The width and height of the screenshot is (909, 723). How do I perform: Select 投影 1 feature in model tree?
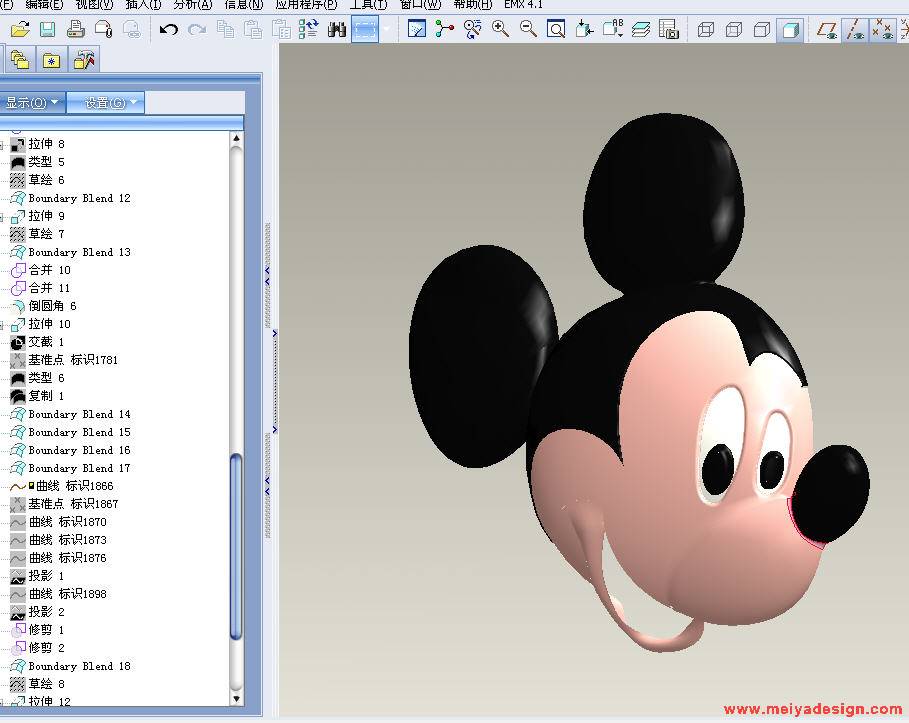(x=46, y=576)
